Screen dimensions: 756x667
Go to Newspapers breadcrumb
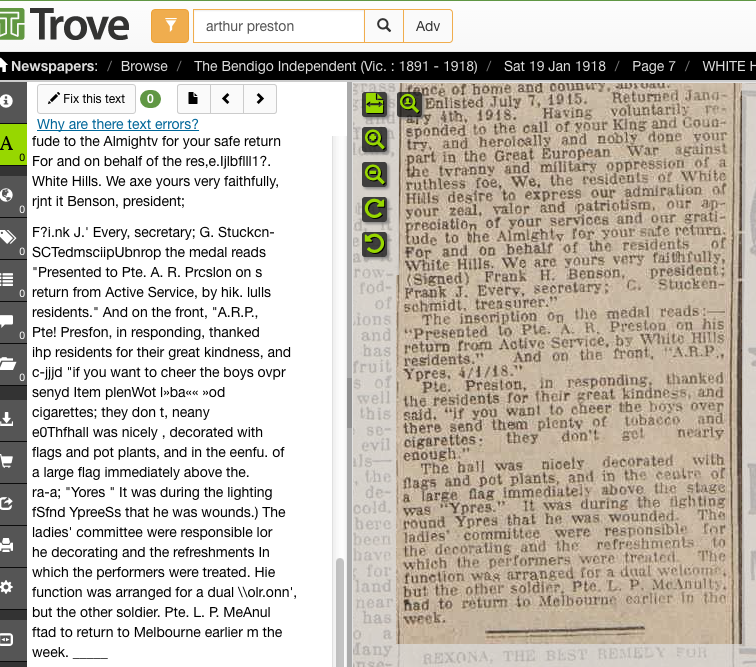tap(49, 66)
